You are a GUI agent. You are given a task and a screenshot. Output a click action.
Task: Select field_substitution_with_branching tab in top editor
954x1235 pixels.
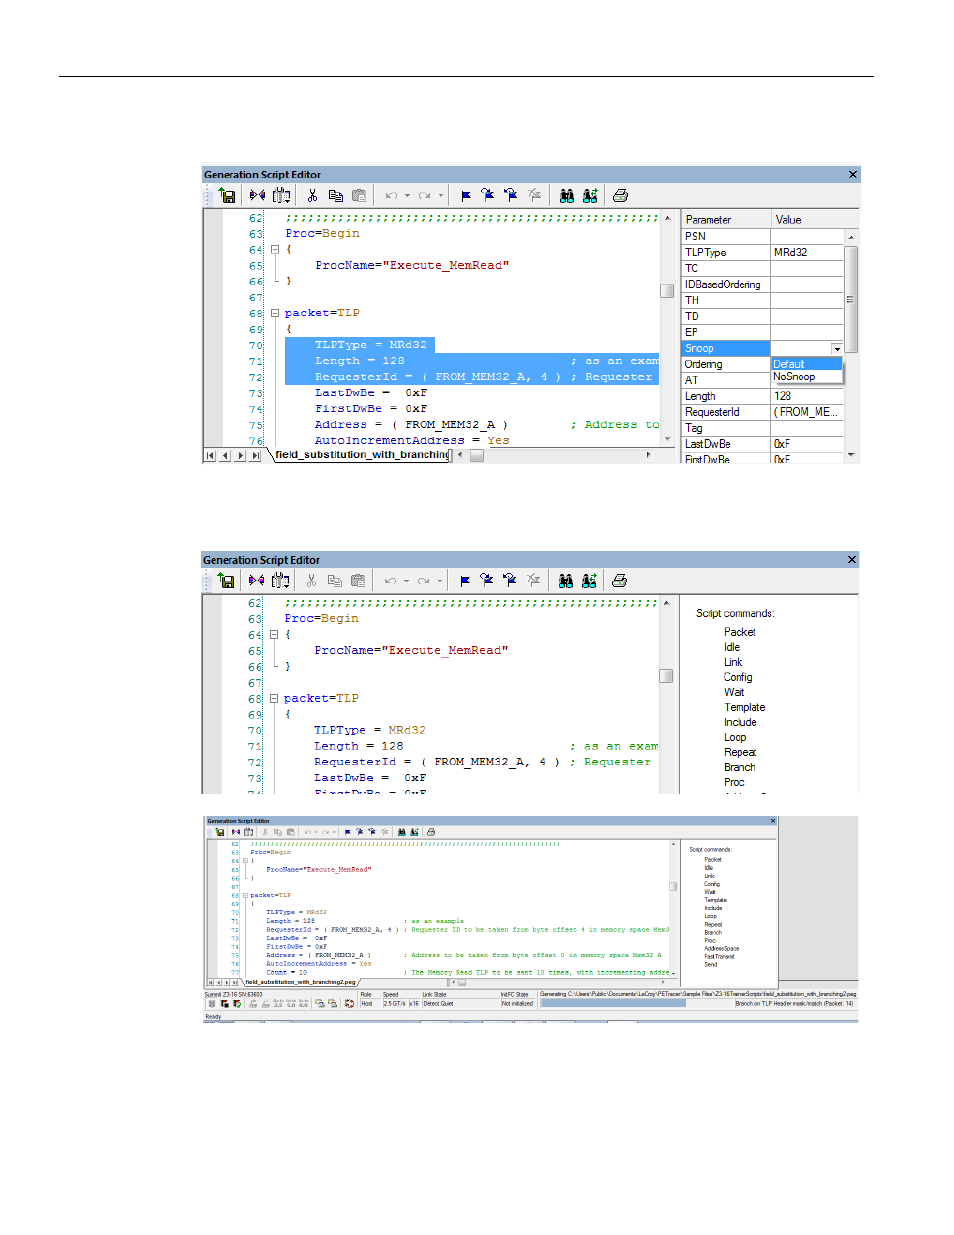click(362, 455)
